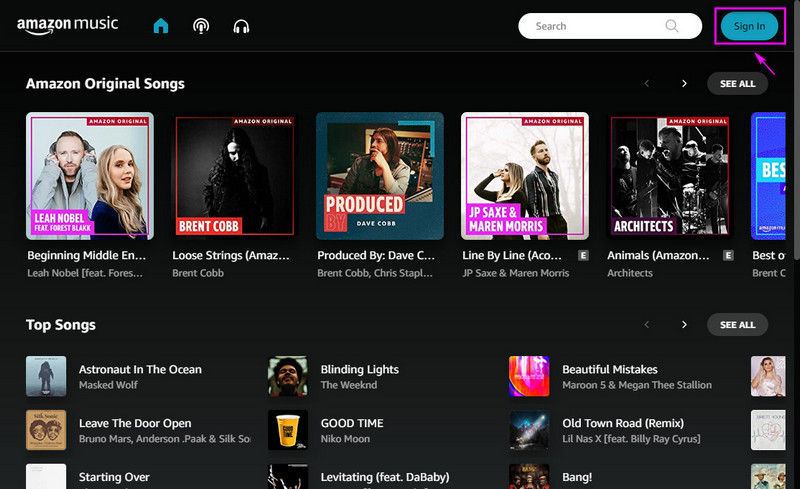Open artist Maroon 5 & Megan Thee Stallion
The width and height of the screenshot is (800, 489).
tap(637, 385)
